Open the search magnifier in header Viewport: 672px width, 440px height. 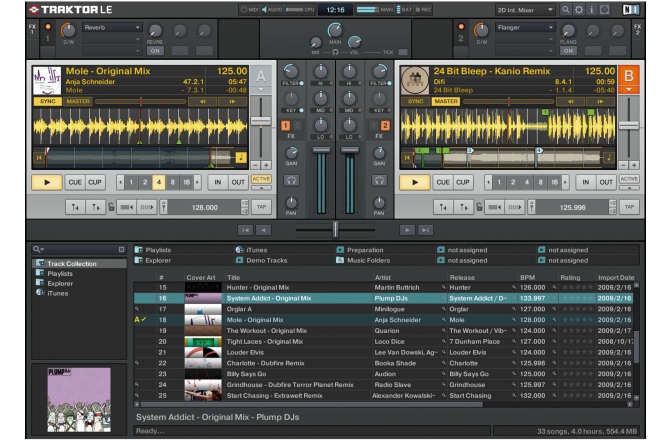click(566, 9)
